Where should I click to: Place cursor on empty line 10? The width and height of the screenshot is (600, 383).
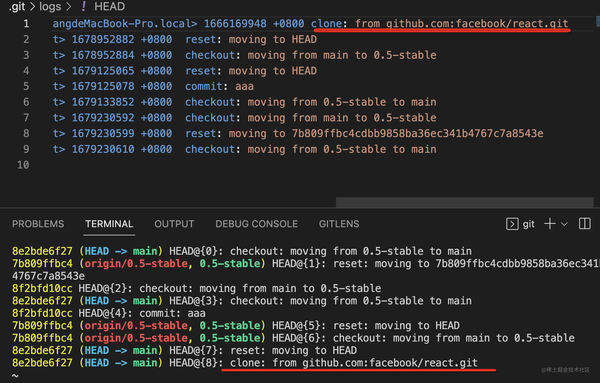306,165
